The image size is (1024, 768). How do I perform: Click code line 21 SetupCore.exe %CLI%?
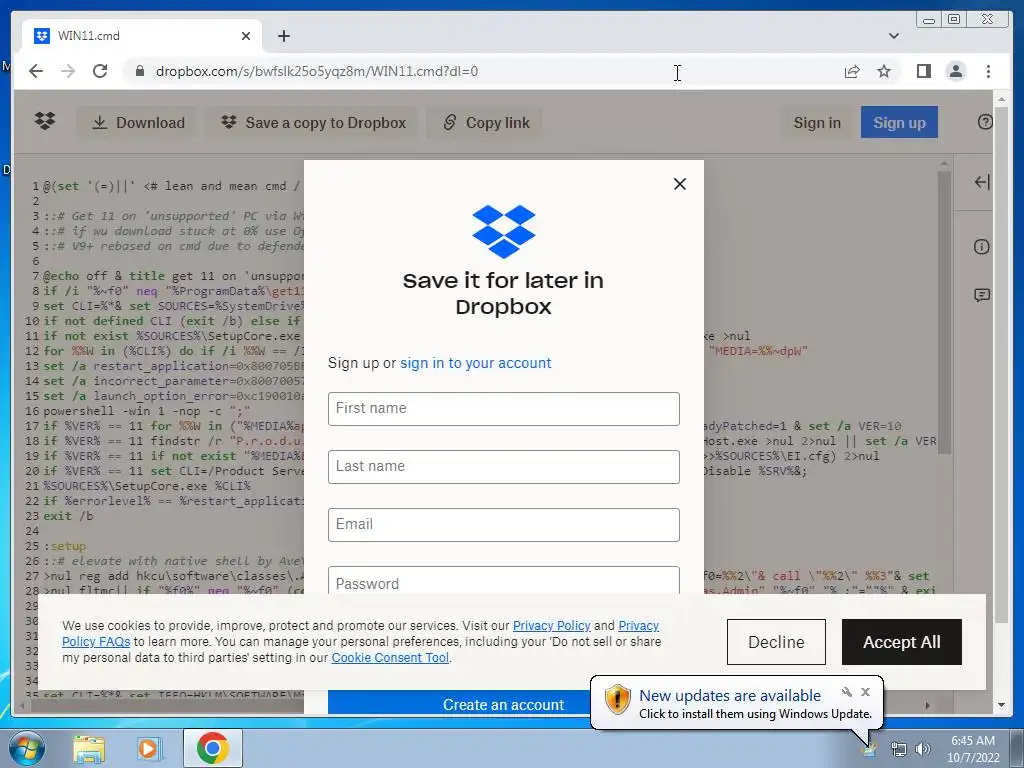click(147, 486)
